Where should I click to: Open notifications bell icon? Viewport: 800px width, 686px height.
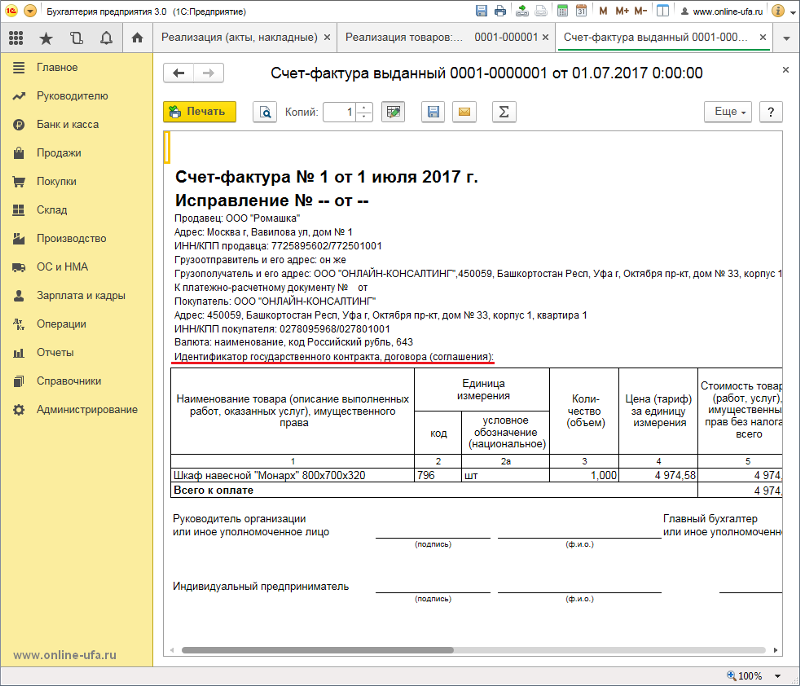click(x=106, y=38)
